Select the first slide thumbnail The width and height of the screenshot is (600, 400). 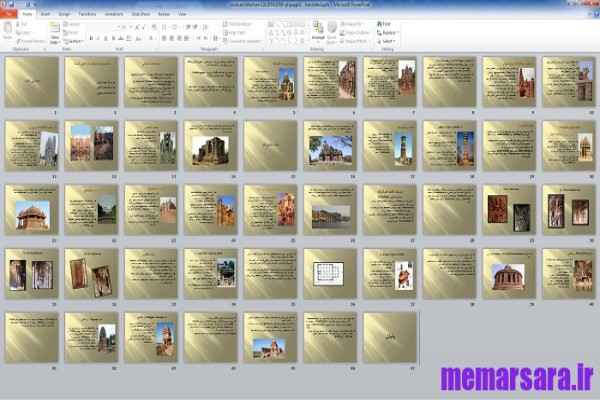click(31, 82)
